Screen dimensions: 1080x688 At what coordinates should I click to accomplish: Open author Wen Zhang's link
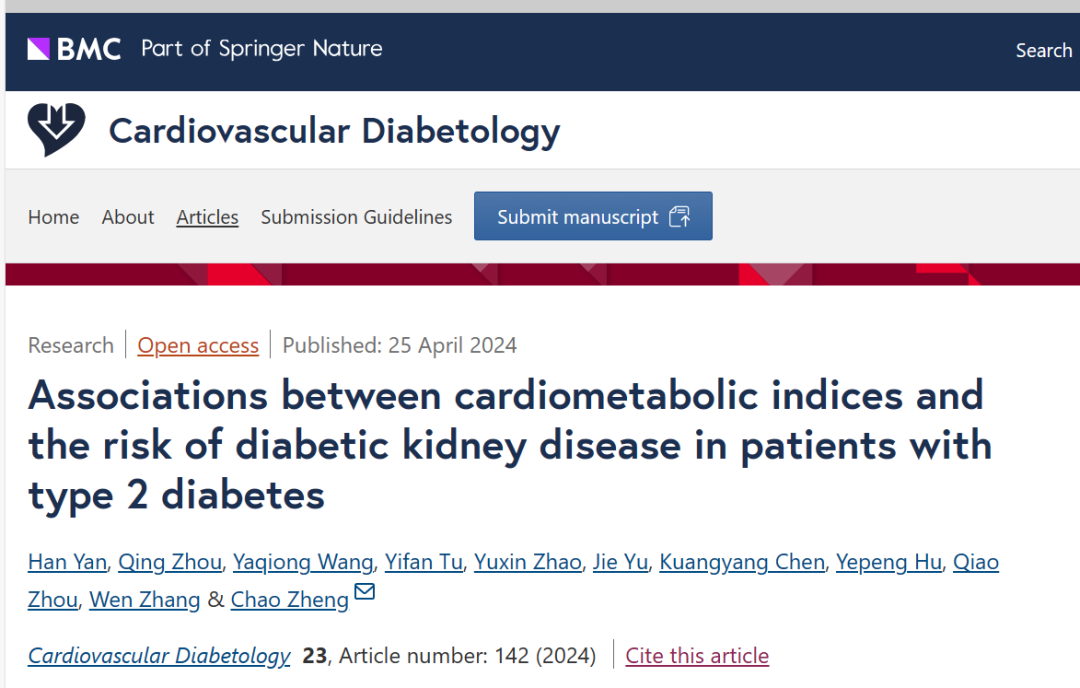[145, 600]
